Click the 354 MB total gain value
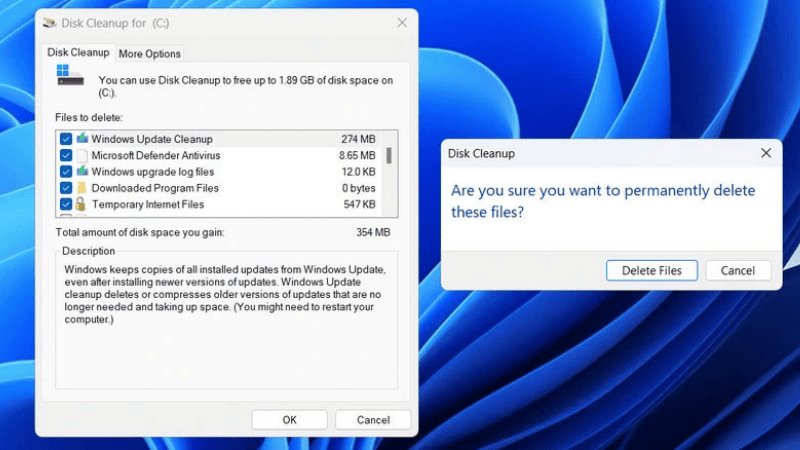 [x=373, y=232]
